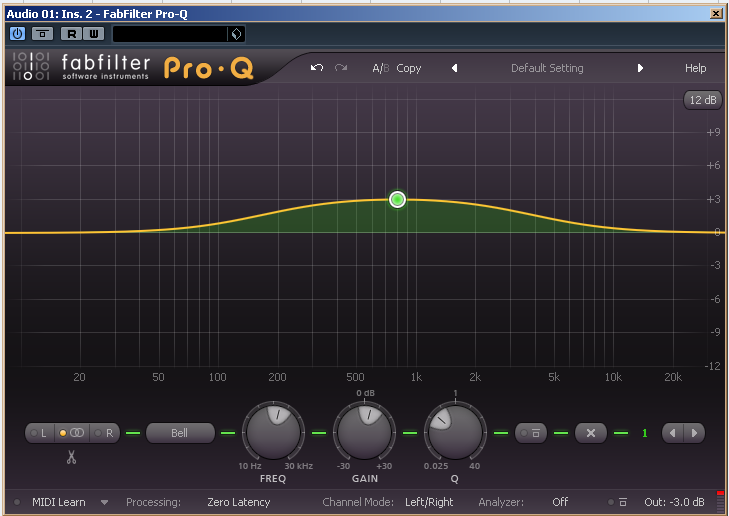Screen dimensions: 729x516
Task: Open the Default Setting preset menu
Action: 547,68
